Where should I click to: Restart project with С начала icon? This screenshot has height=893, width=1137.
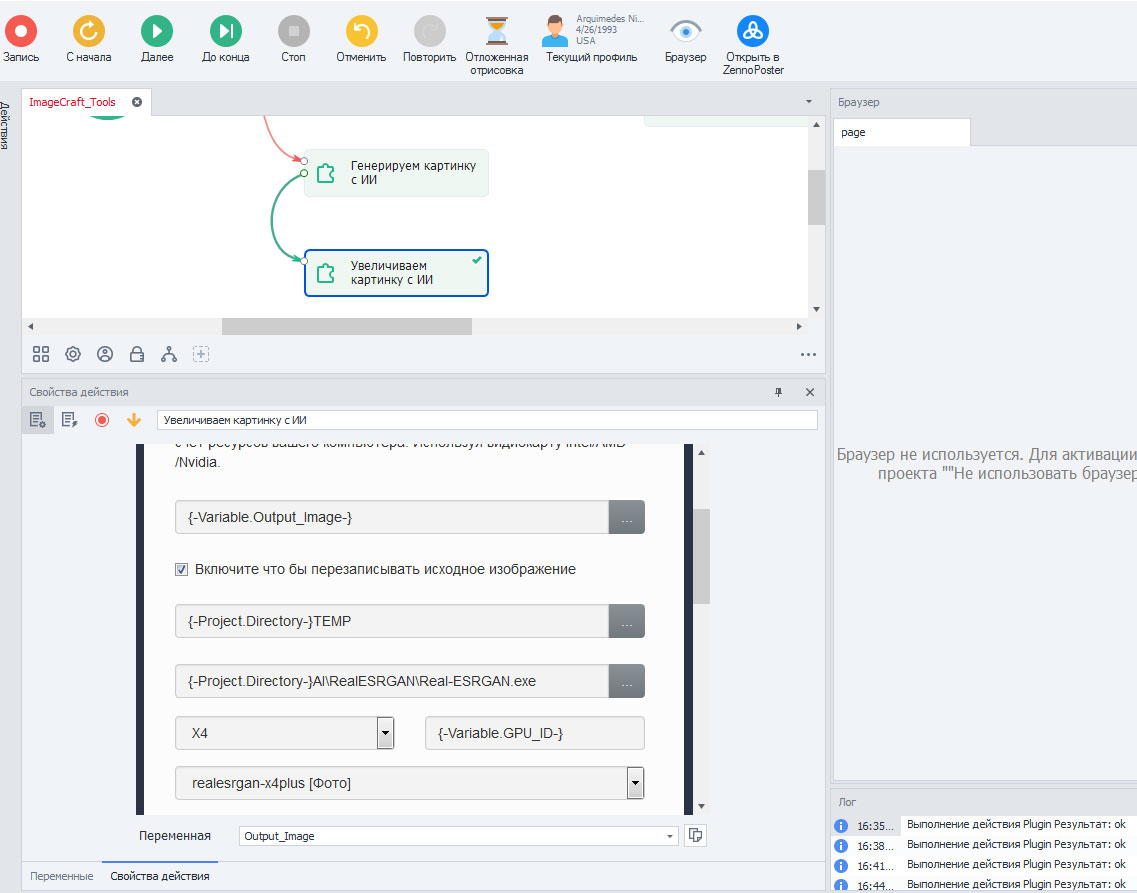[x=88, y=31]
